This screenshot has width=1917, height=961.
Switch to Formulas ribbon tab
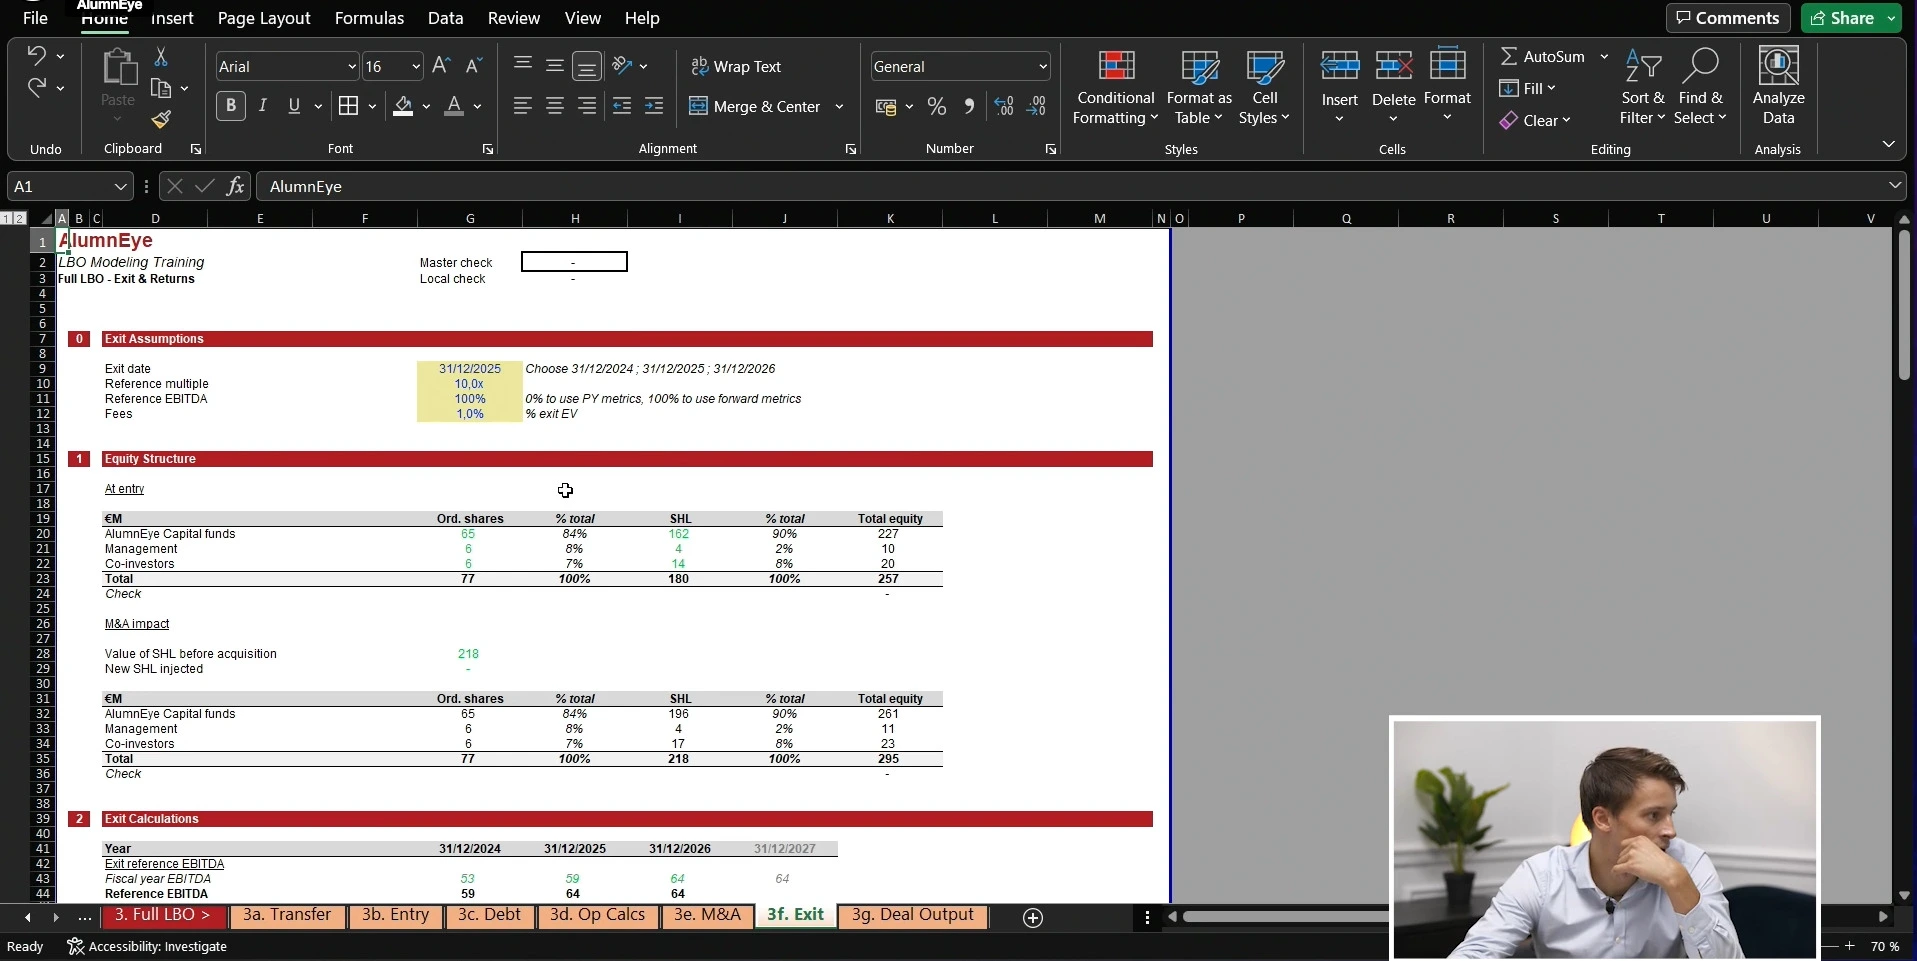coord(369,18)
